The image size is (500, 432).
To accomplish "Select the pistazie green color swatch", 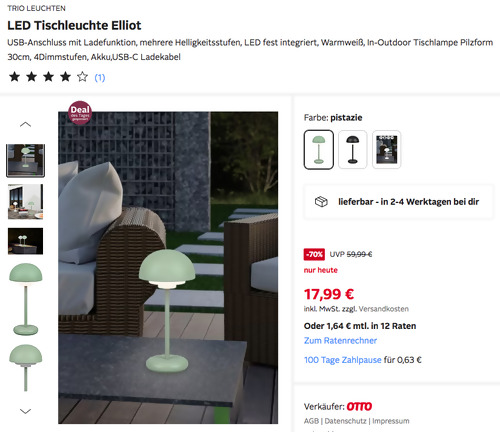I will click(x=319, y=149).
